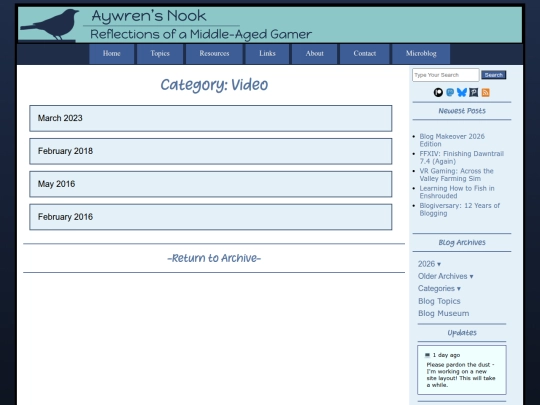
Task: Open the Contact nav tab
Action: tap(364, 54)
